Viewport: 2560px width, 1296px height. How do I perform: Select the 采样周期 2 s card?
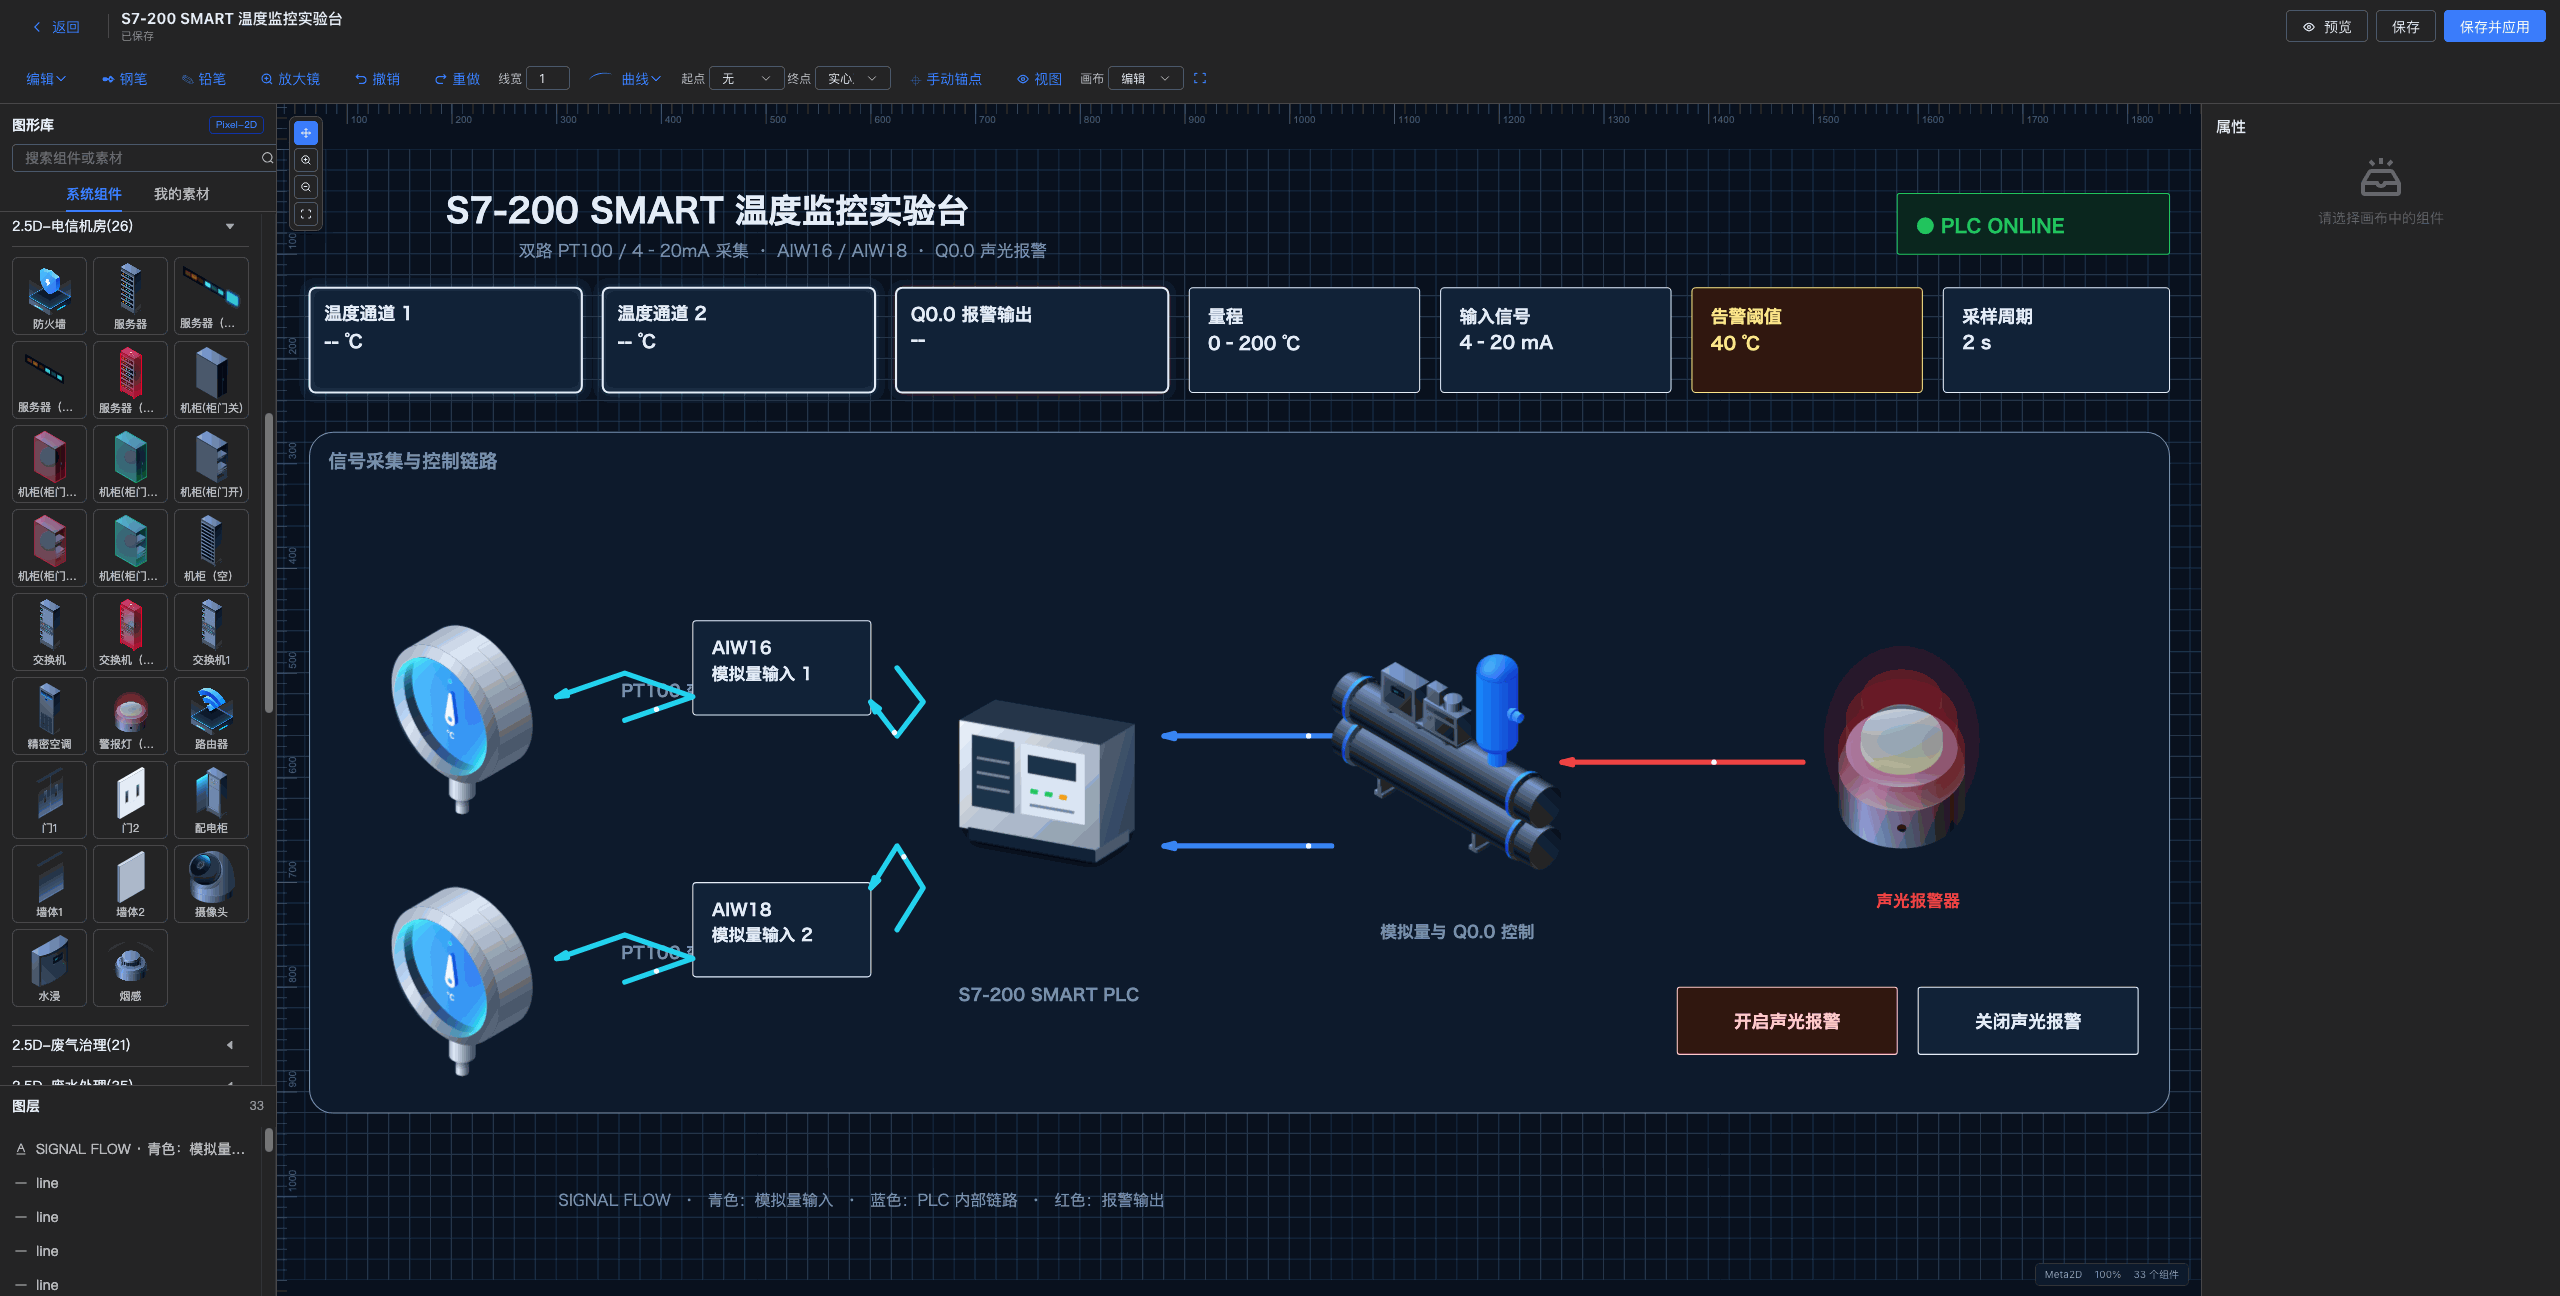2056,340
